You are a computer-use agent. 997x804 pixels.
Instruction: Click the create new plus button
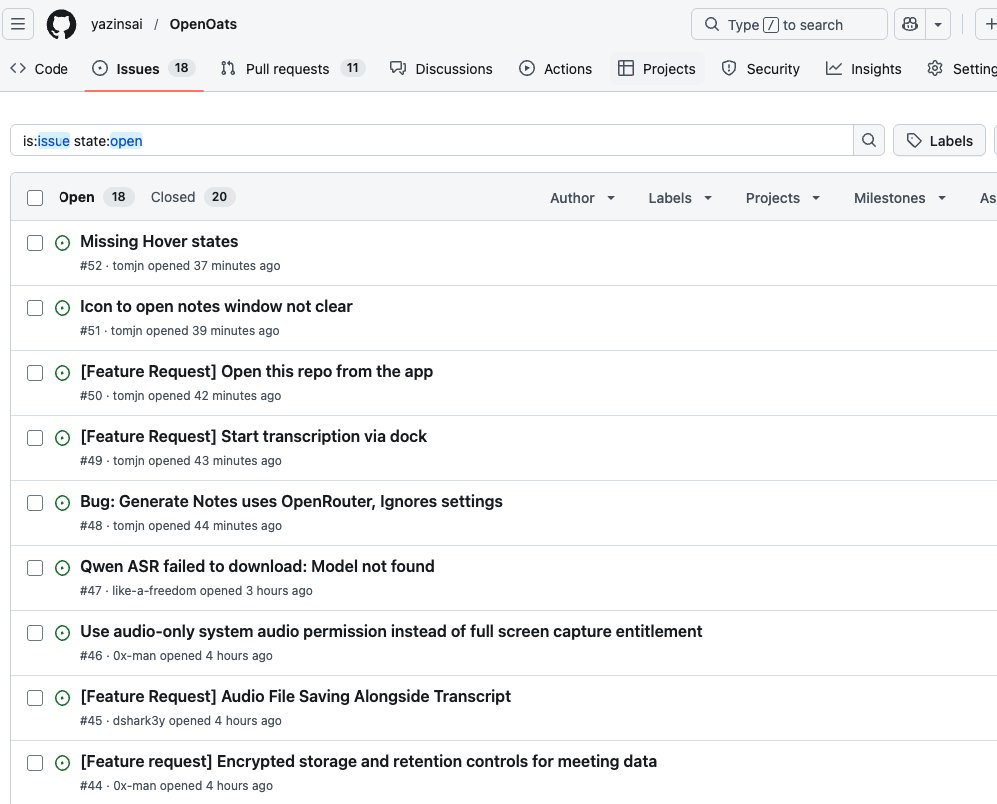[x=988, y=24]
